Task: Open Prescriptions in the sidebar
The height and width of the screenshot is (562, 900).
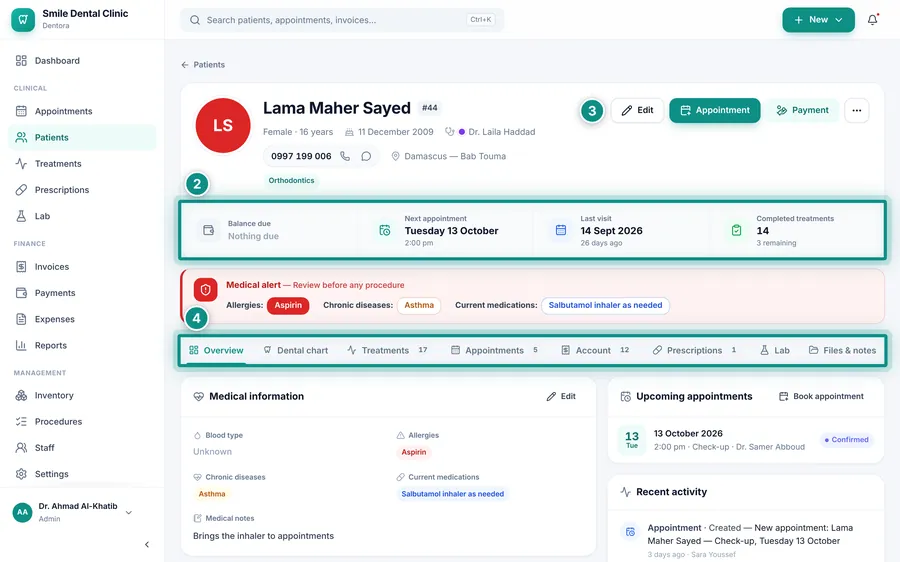Action: tap(82, 189)
